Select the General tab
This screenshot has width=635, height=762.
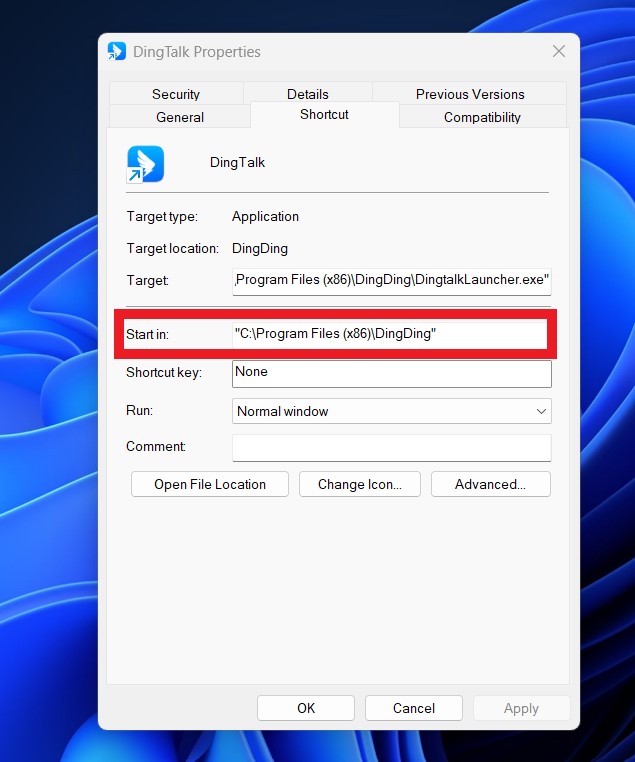pos(180,117)
